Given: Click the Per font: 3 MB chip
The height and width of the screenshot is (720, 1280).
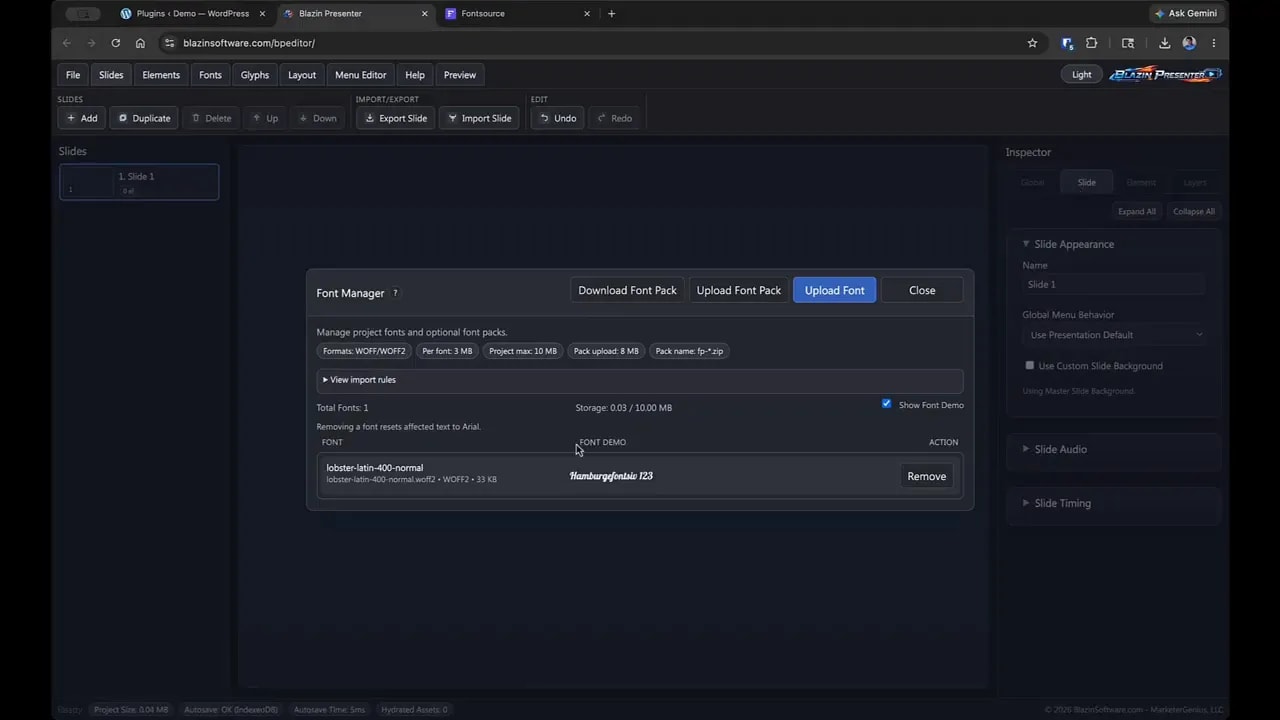Looking at the screenshot, I should click(447, 351).
